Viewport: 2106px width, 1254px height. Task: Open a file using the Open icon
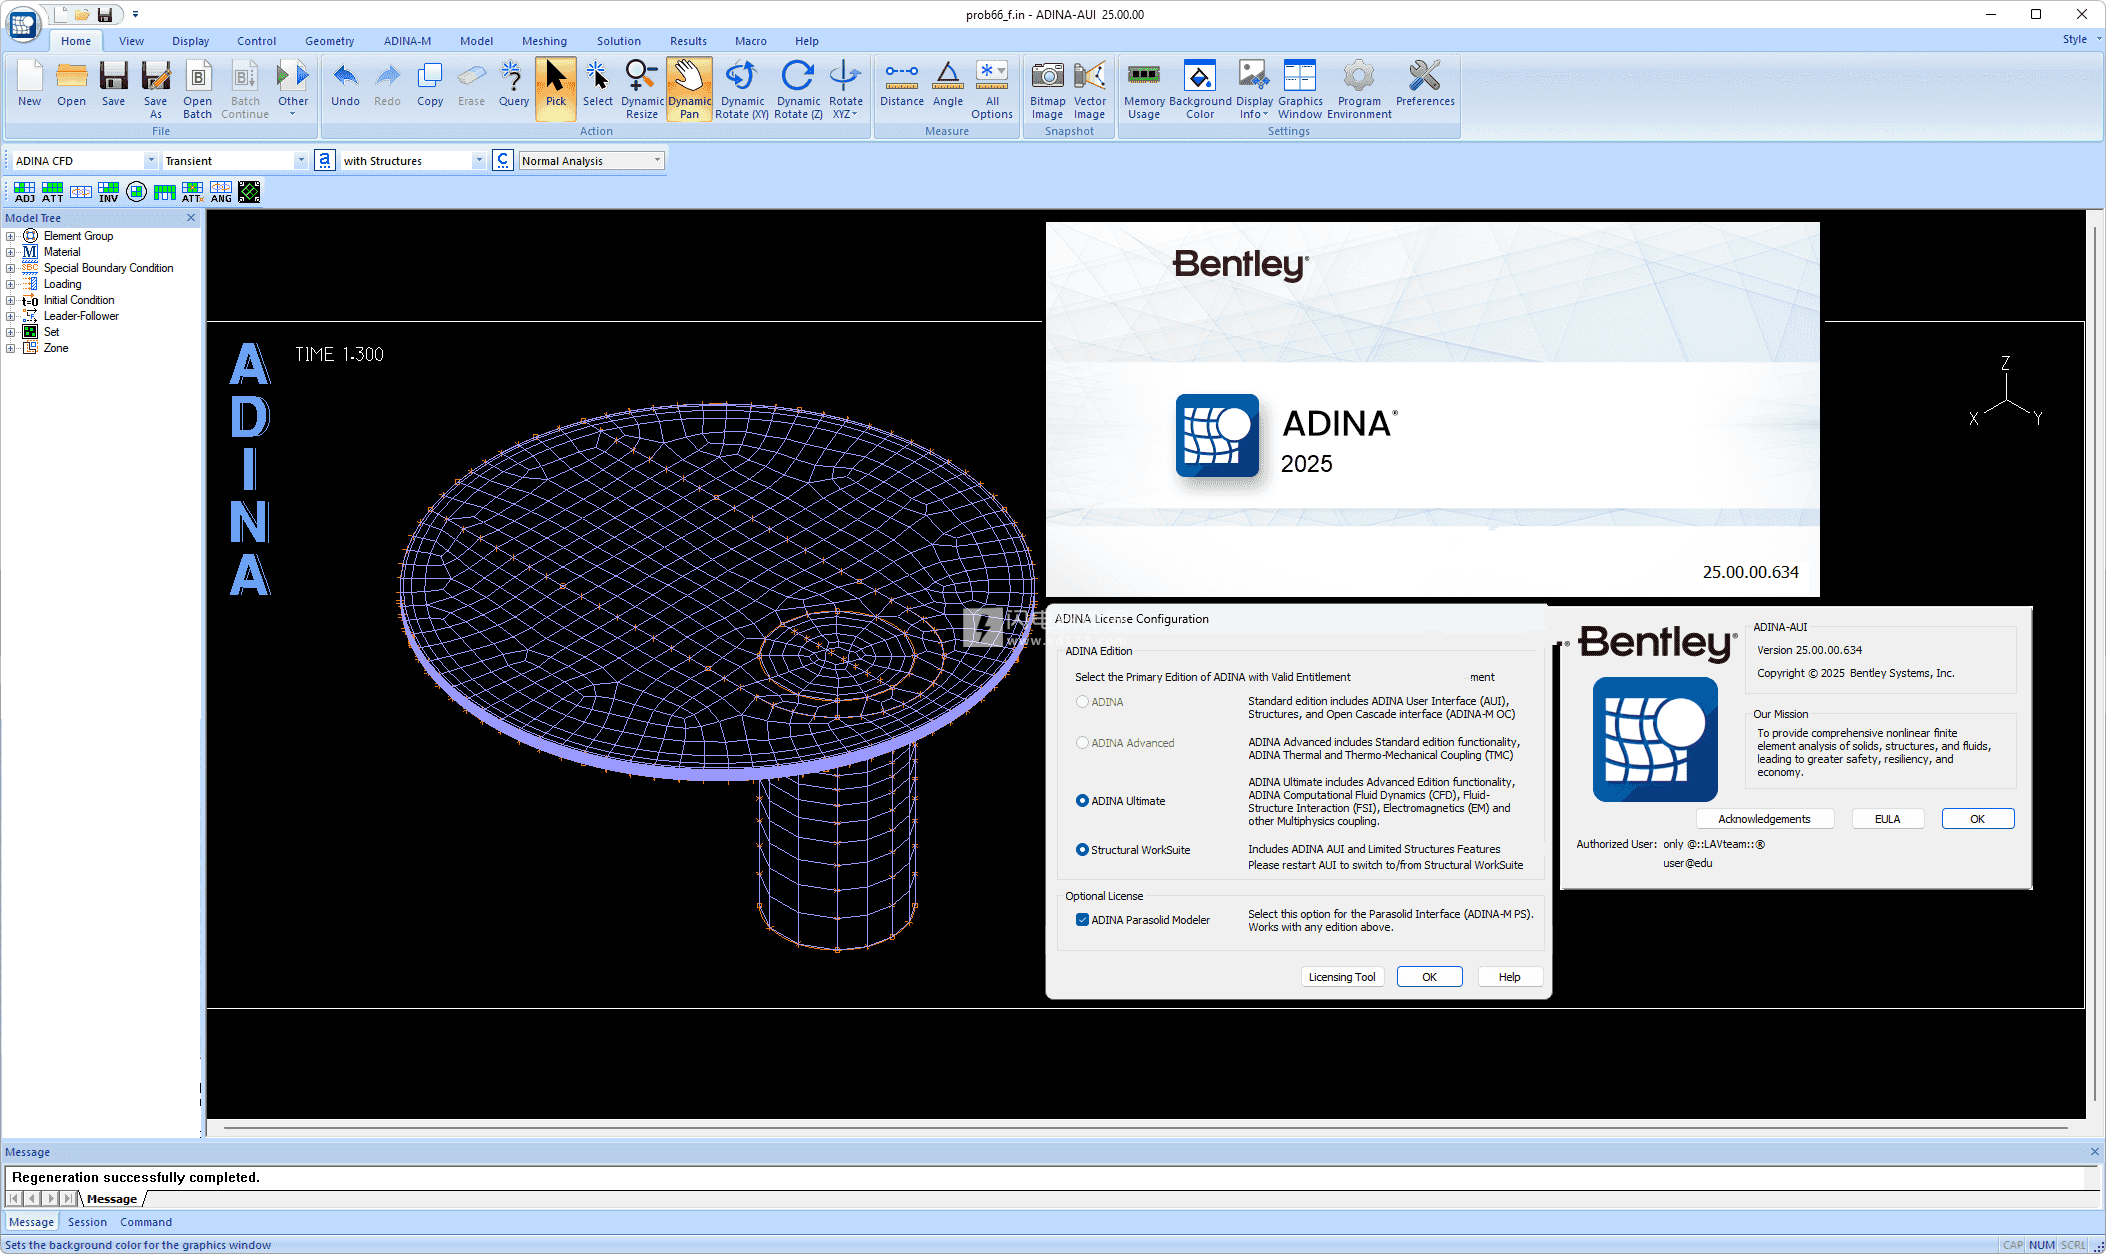tap(71, 84)
